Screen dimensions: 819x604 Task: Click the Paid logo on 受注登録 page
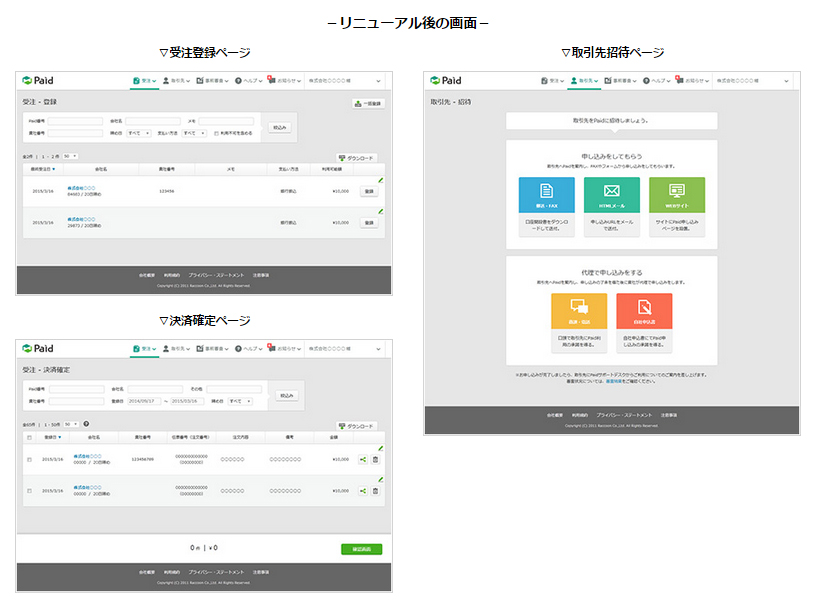coord(38,80)
